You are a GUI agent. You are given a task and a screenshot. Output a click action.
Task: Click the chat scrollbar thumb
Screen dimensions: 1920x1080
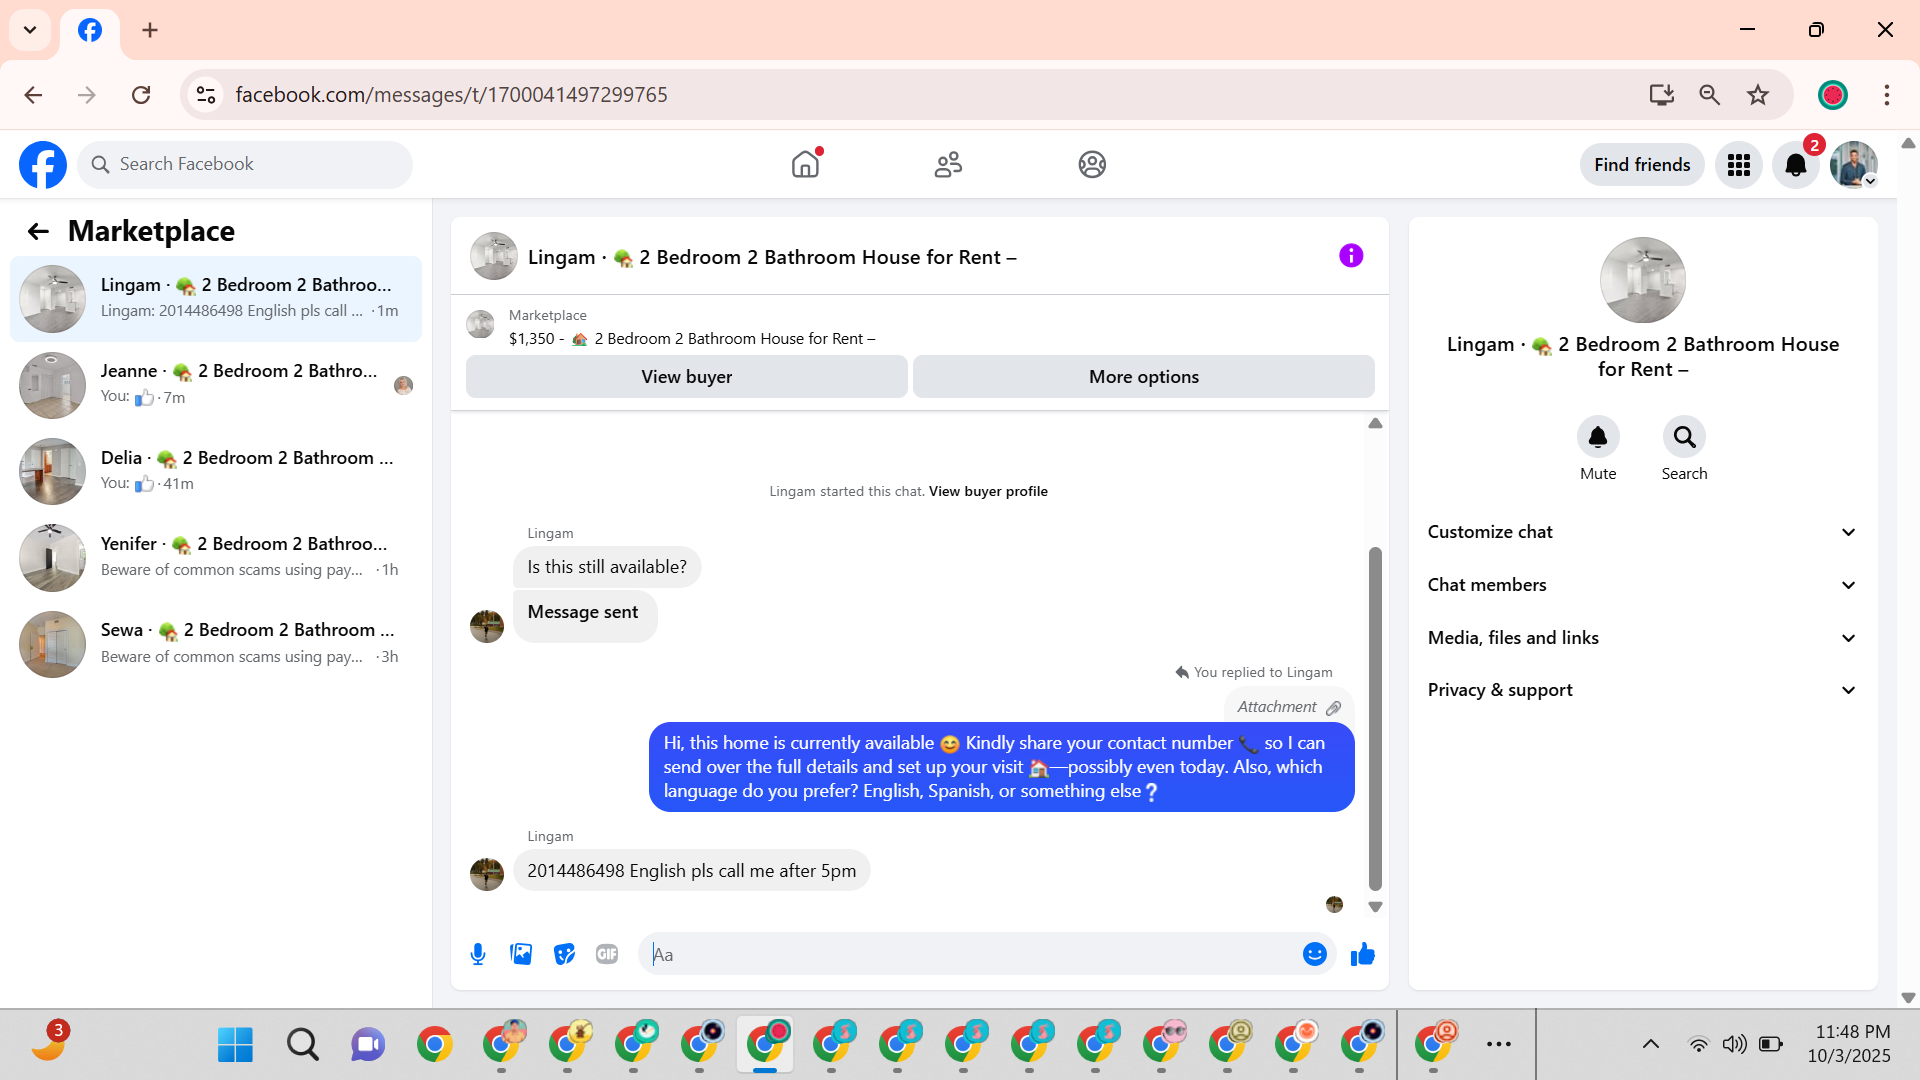[1375, 718]
